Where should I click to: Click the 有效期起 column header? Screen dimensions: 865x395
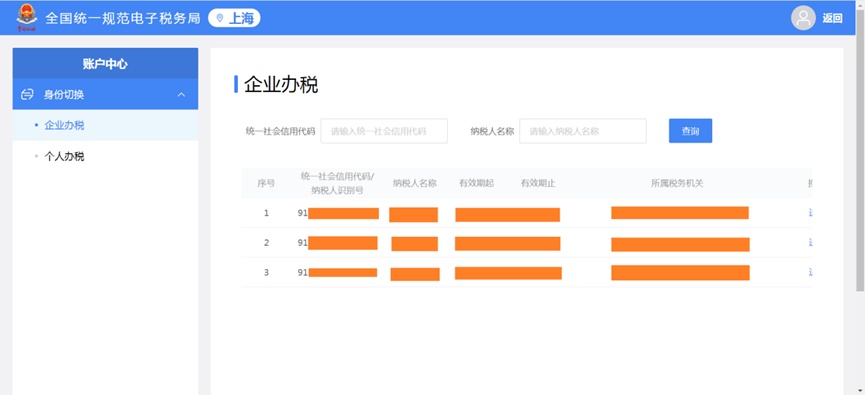[476, 183]
